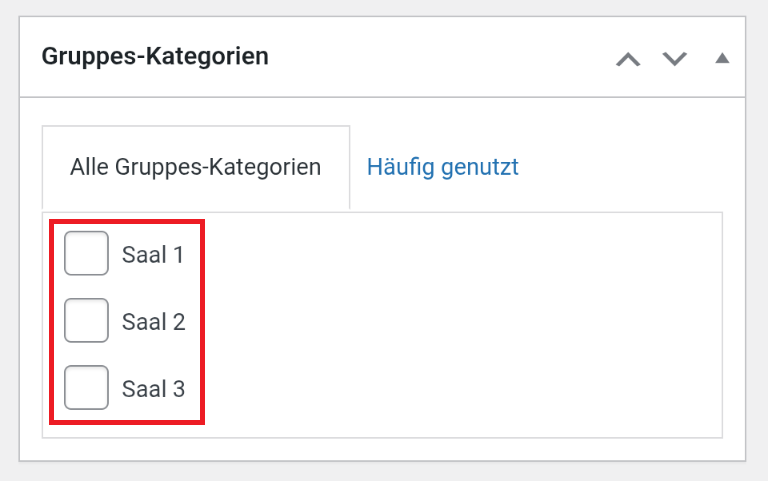Click the Saal 1 text label

(153, 255)
